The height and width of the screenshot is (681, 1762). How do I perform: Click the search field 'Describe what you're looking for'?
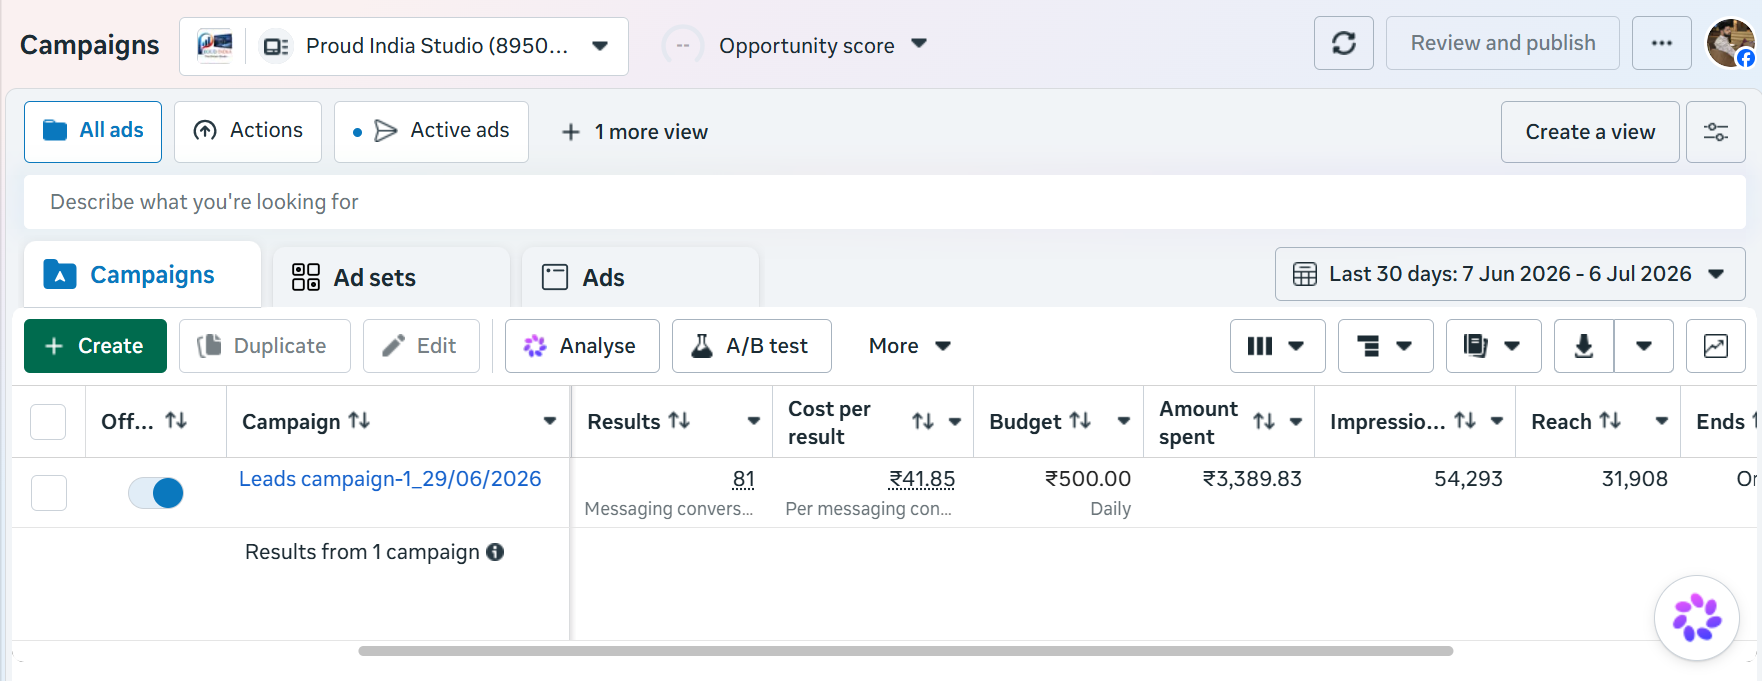coord(885,202)
